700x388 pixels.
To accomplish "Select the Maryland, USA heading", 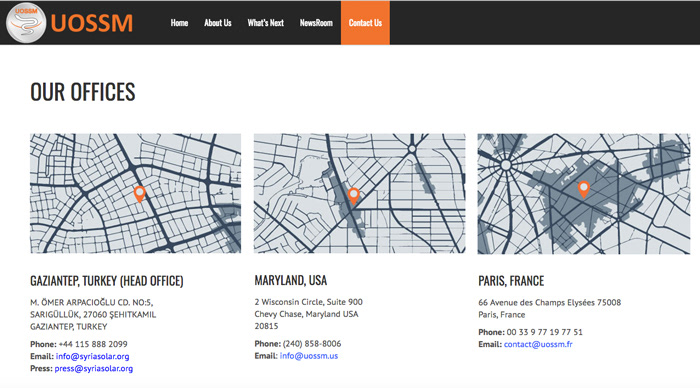I will click(291, 280).
